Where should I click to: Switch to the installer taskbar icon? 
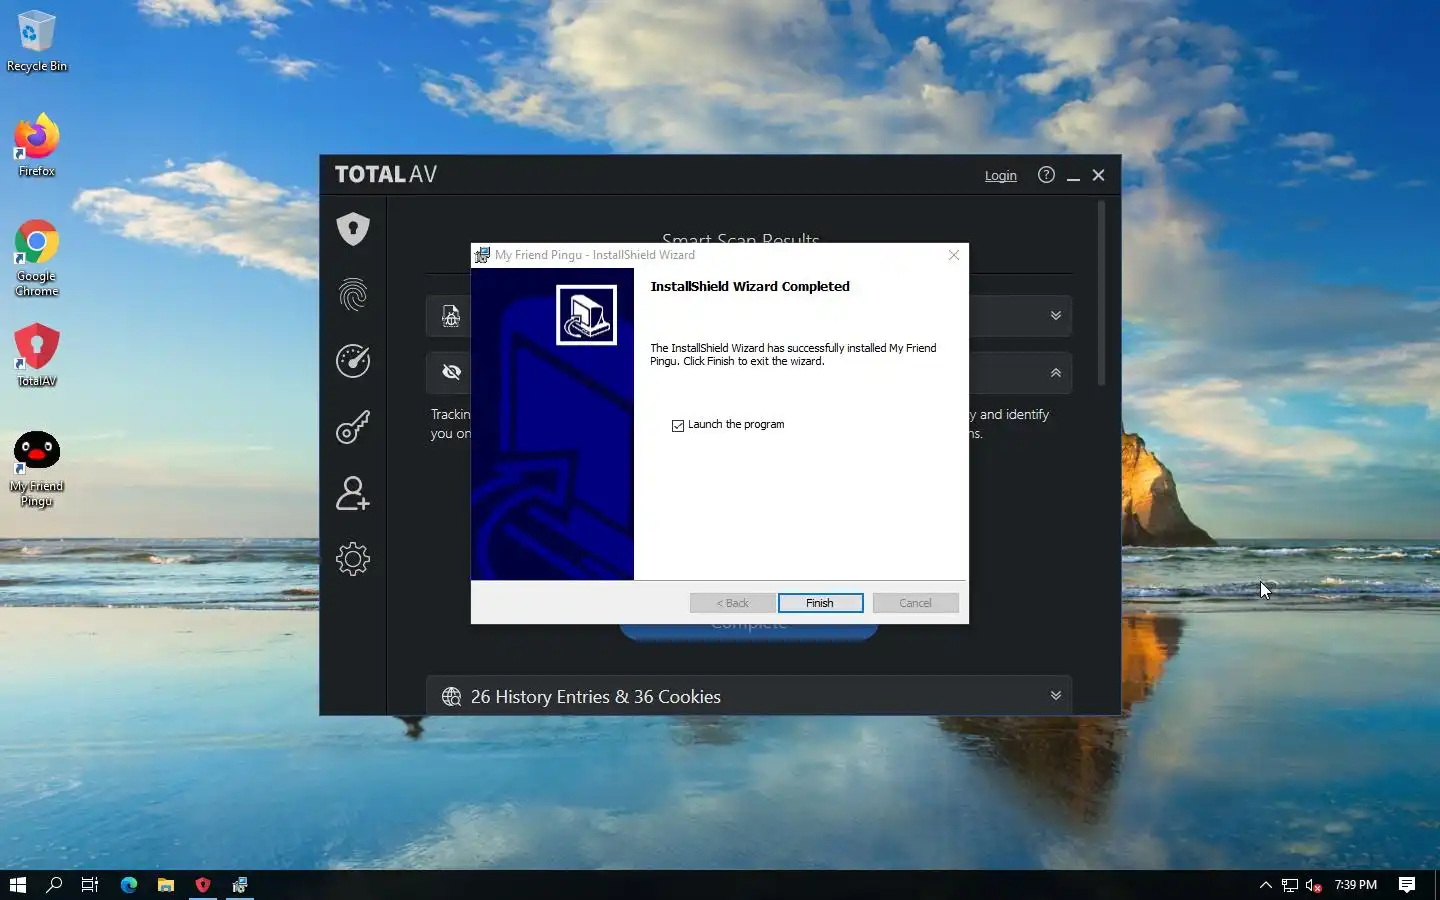[240, 885]
